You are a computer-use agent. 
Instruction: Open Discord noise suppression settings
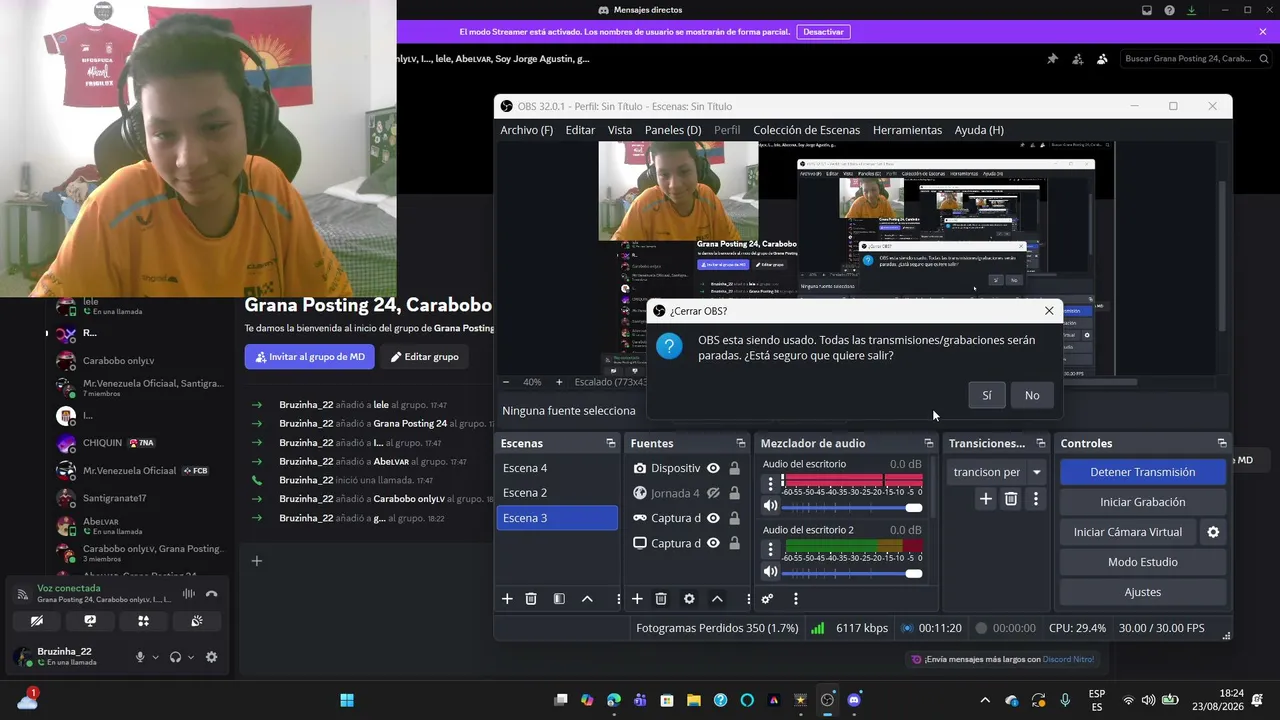coord(188,594)
